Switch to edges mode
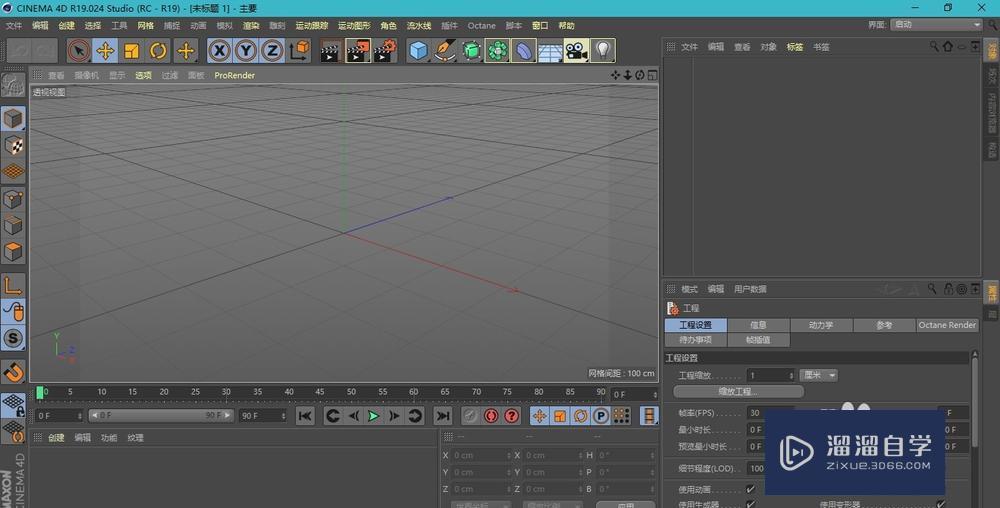 tap(13, 226)
